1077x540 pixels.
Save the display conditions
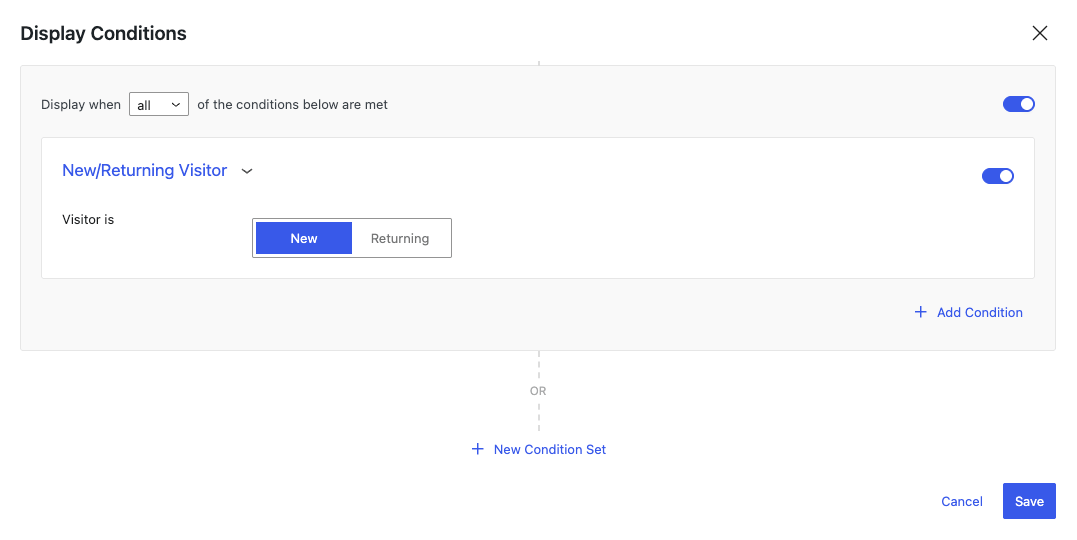[1029, 501]
